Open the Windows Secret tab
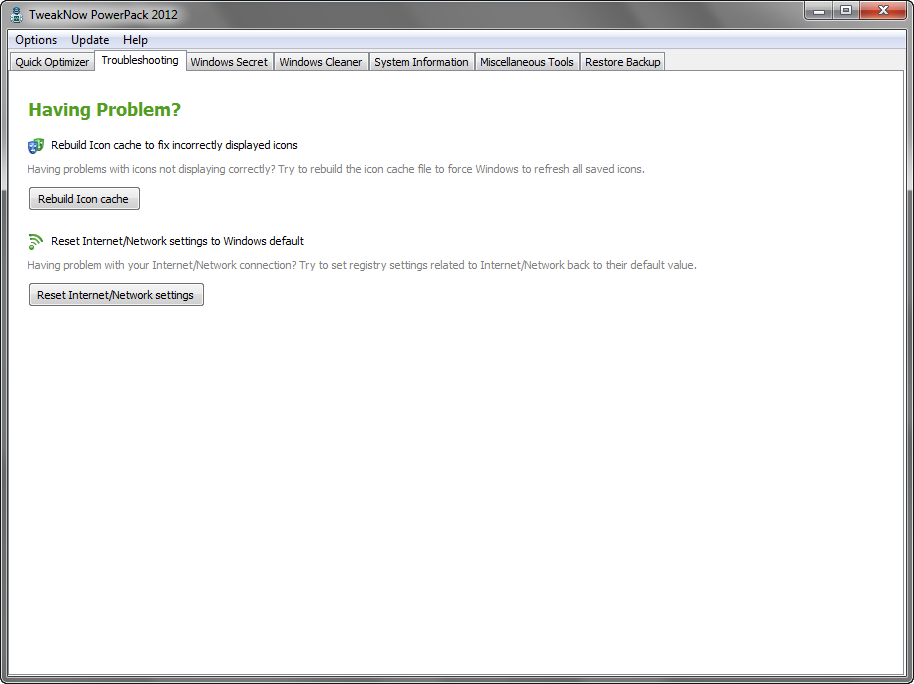The width and height of the screenshot is (914, 684). 229,62
